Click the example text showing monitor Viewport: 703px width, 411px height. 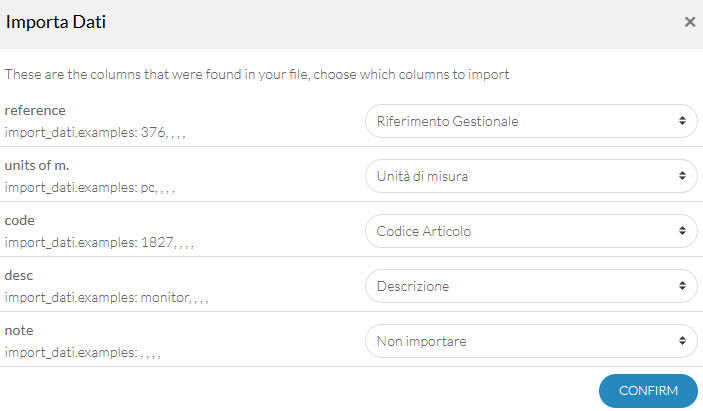tap(107, 298)
